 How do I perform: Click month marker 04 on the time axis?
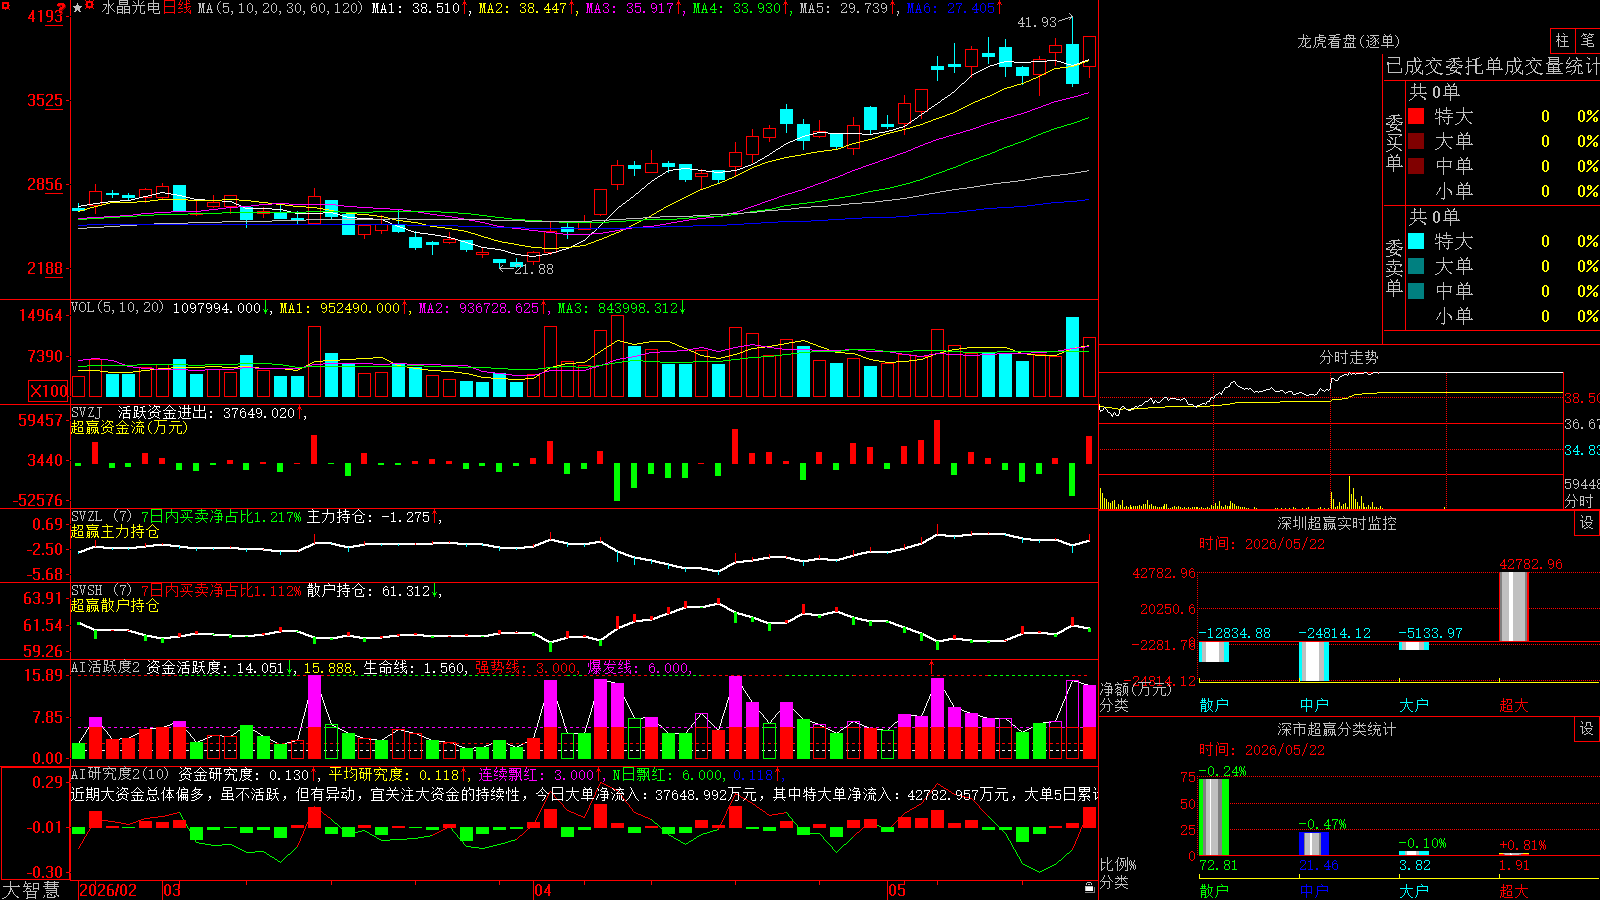coord(543,890)
